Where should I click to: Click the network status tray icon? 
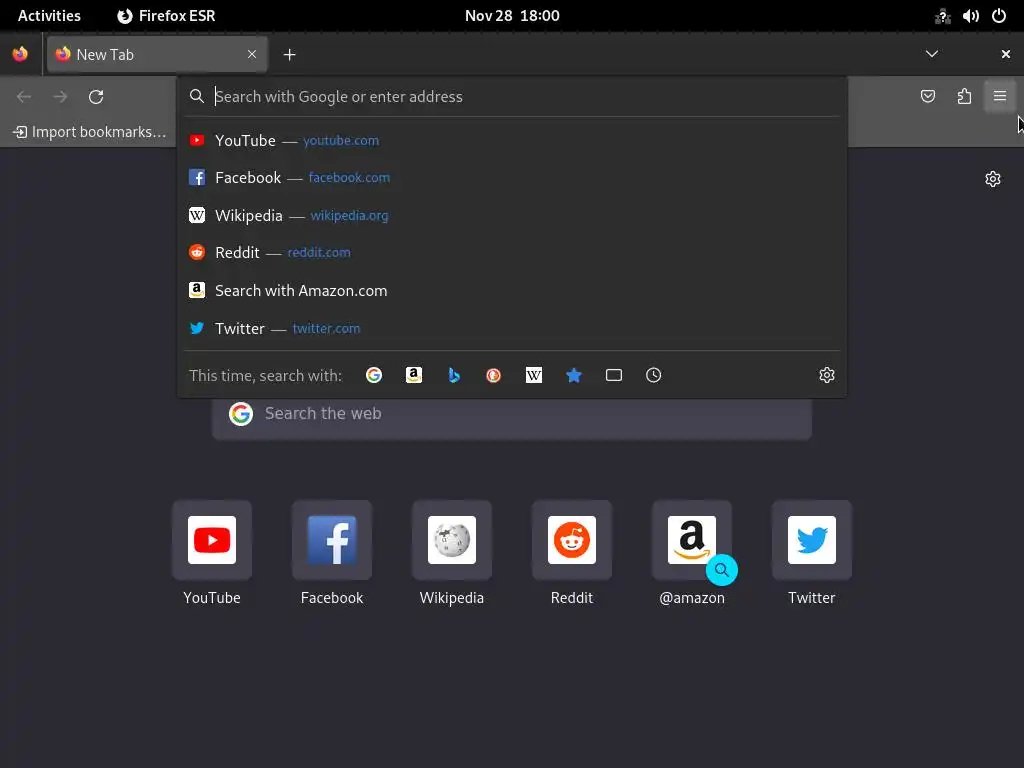point(942,16)
